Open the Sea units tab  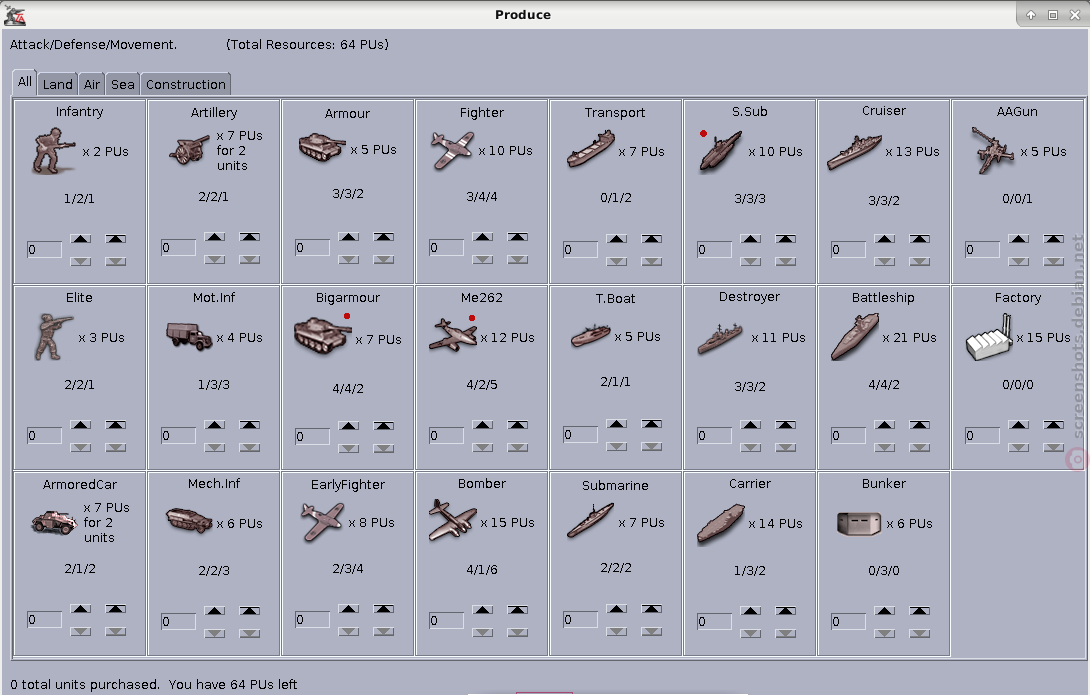pyautogui.click(x=122, y=84)
